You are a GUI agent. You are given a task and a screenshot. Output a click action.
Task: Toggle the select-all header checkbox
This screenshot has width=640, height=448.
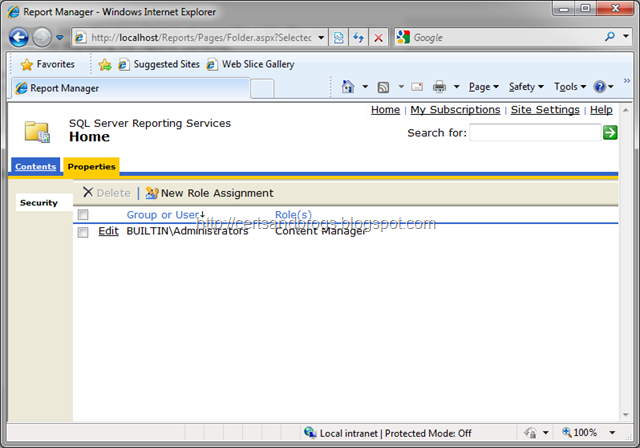[83, 215]
